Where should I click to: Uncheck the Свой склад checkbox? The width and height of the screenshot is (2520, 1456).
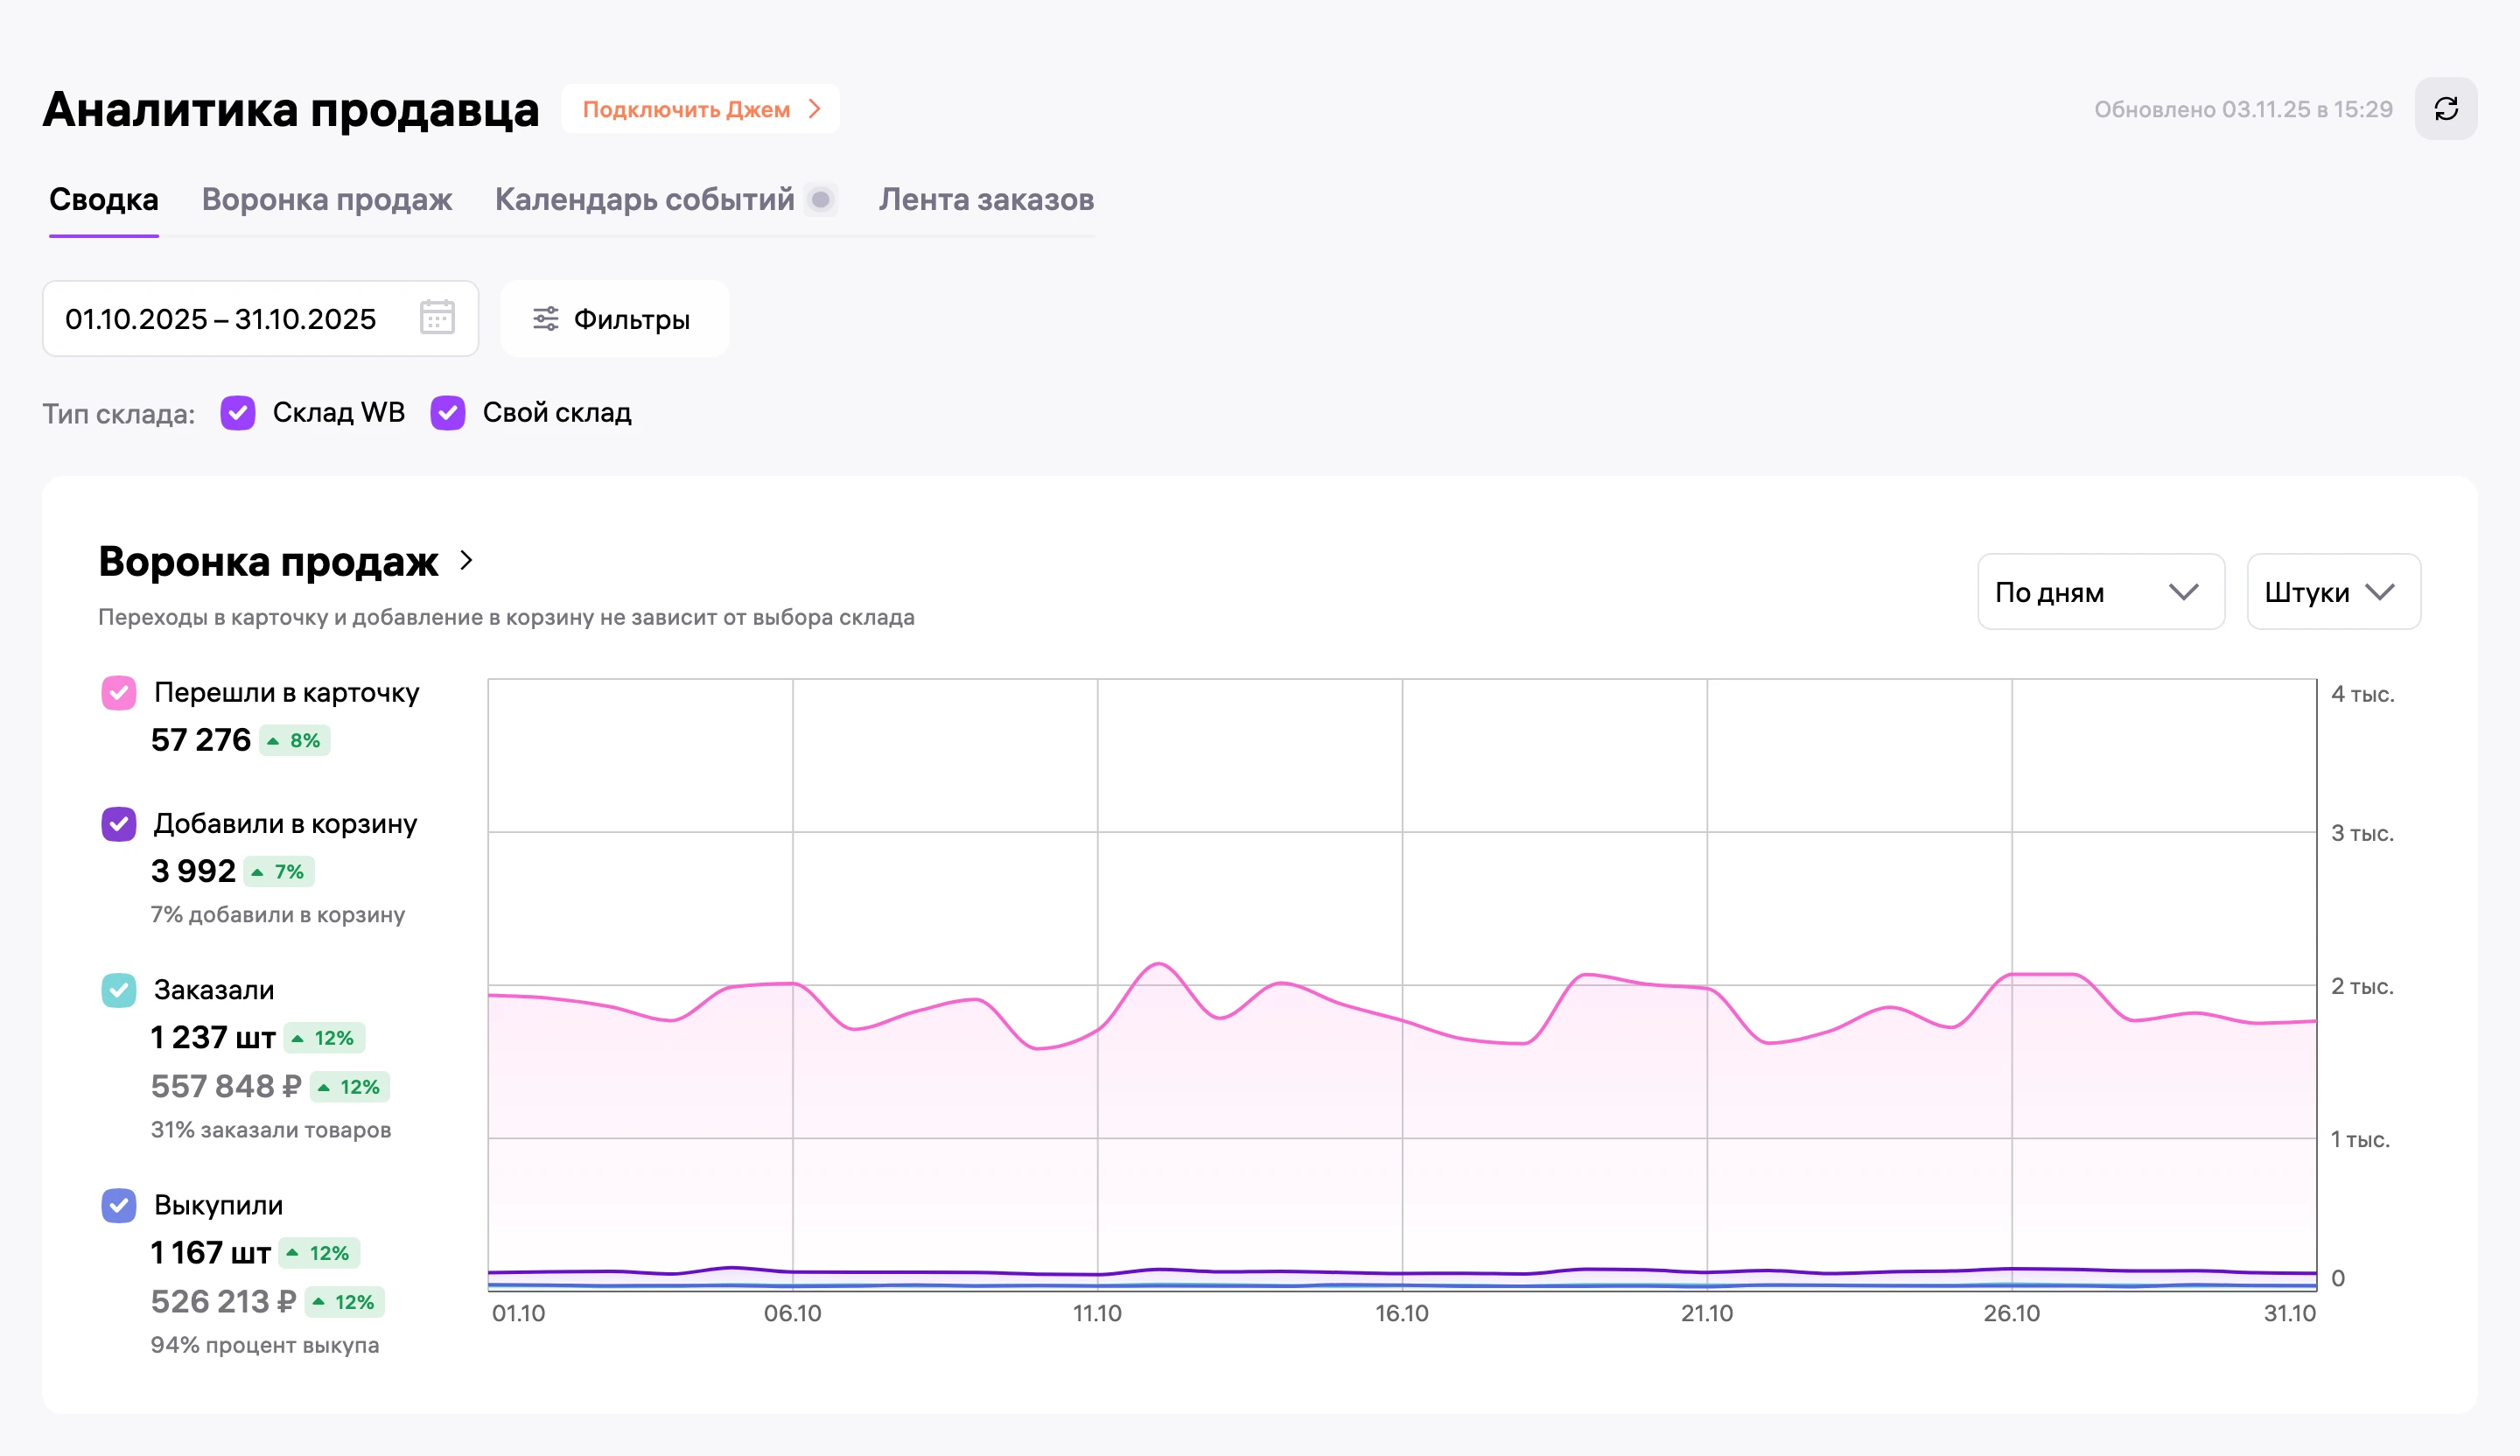448,412
